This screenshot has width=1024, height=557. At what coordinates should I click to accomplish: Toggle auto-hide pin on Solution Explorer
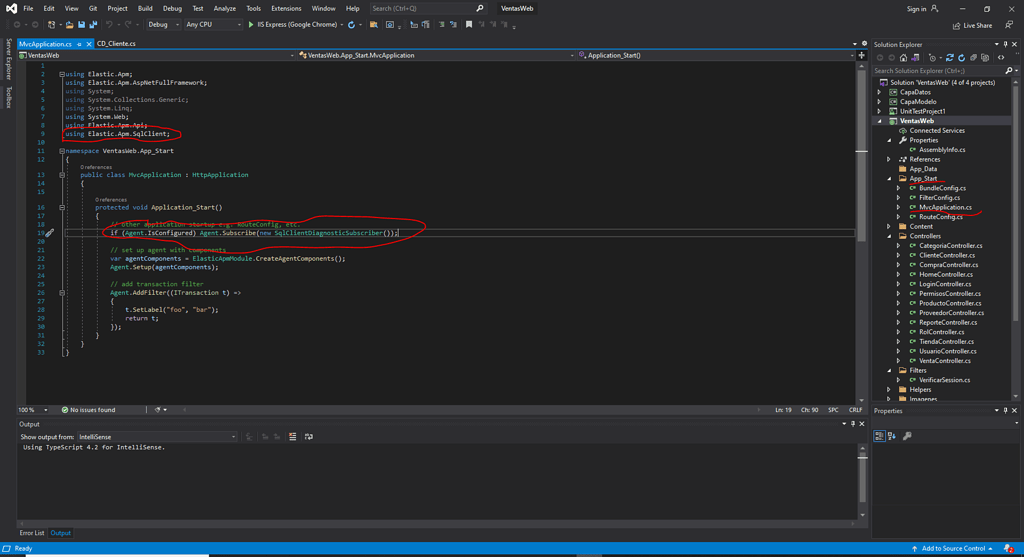(x=1005, y=44)
